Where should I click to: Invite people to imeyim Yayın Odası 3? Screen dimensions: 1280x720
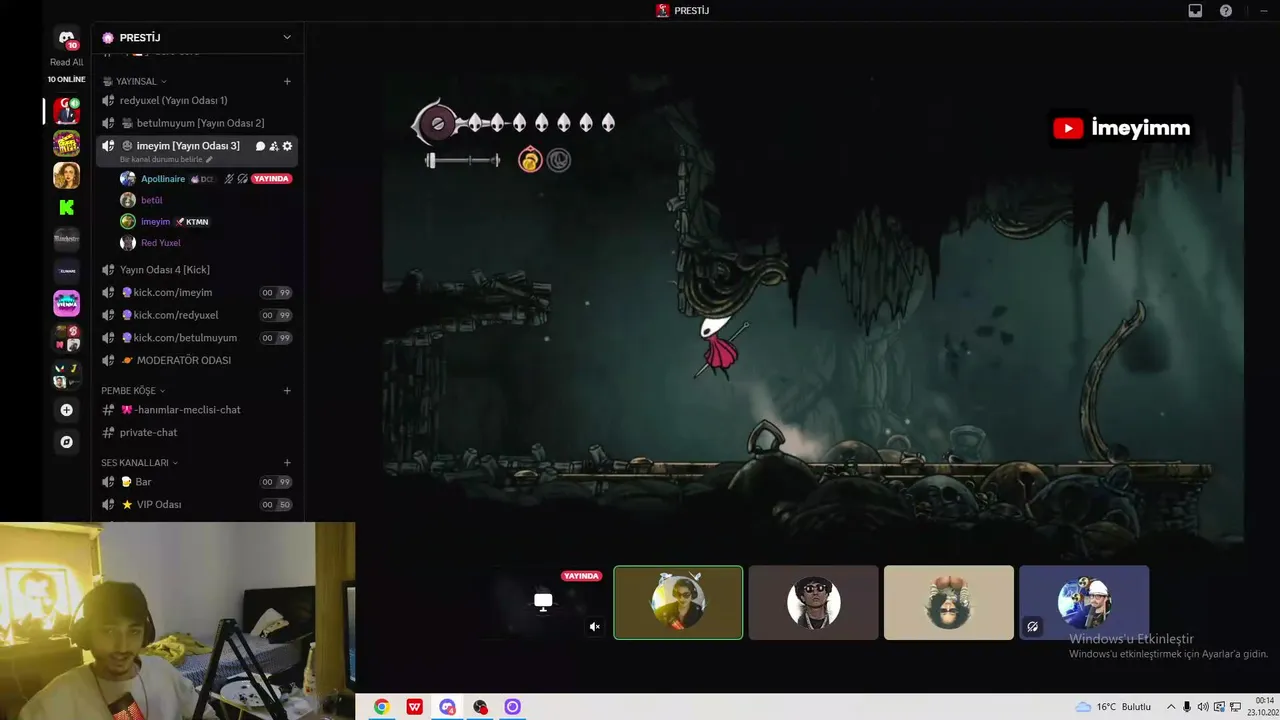coord(274,146)
